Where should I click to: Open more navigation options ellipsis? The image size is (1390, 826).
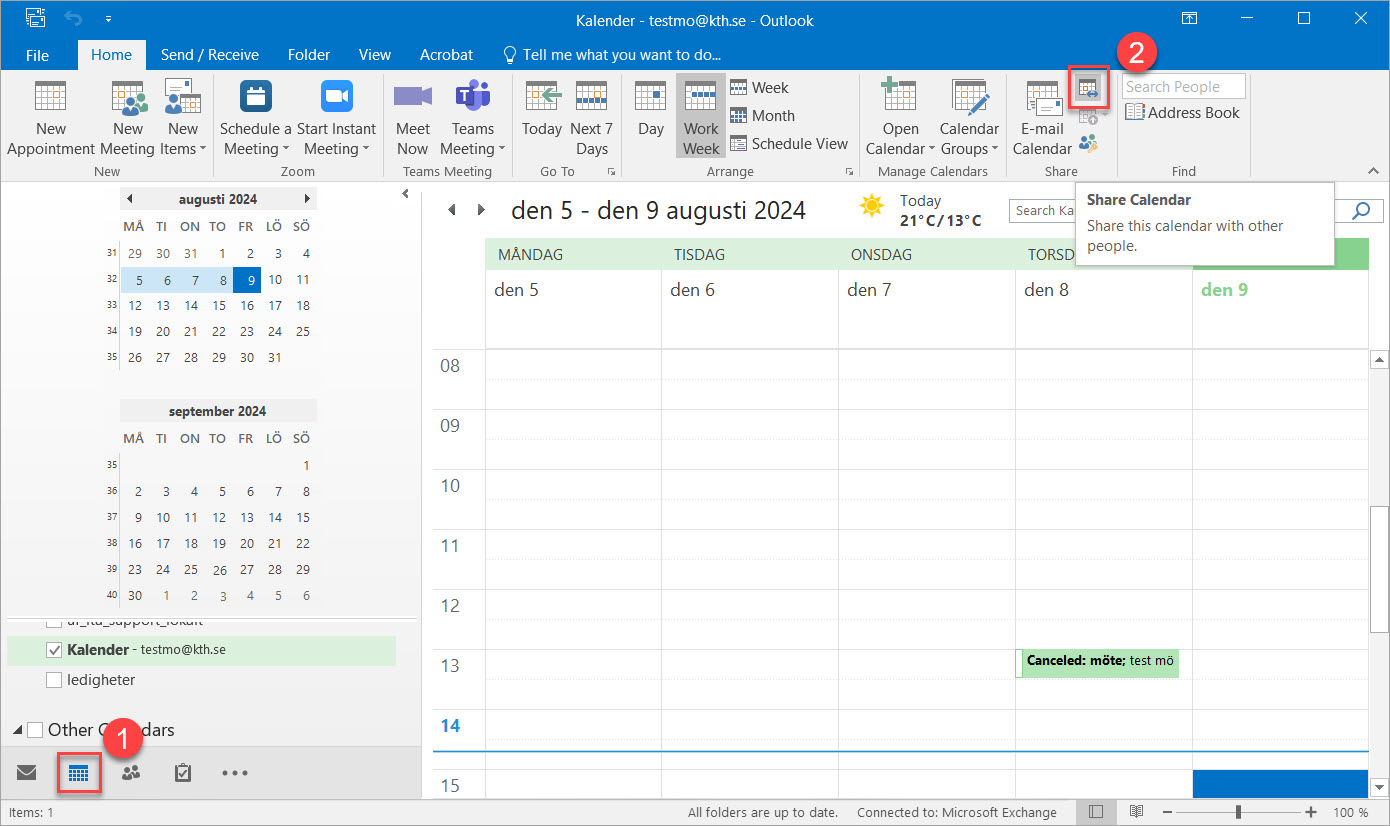[x=235, y=772]
